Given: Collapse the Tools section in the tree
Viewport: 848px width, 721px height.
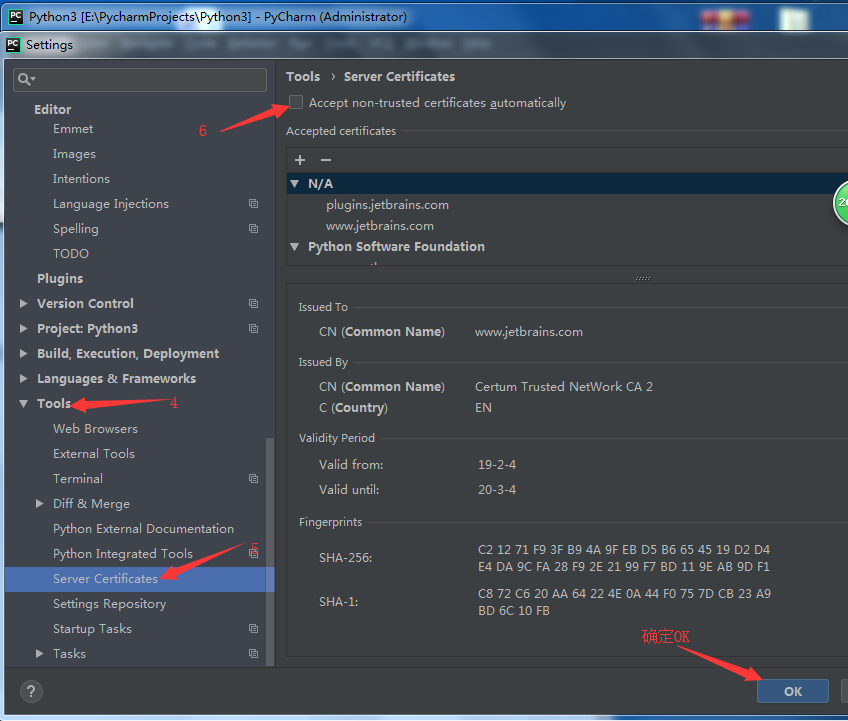Looking at the screenshot, I should point(24,403).
